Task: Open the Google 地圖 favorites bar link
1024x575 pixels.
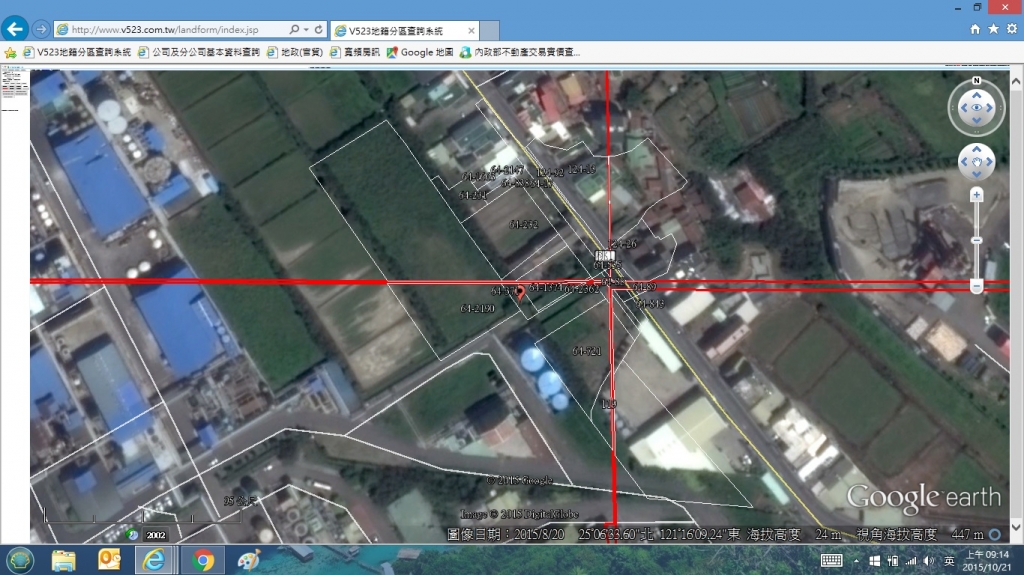Action: point(420,52)
